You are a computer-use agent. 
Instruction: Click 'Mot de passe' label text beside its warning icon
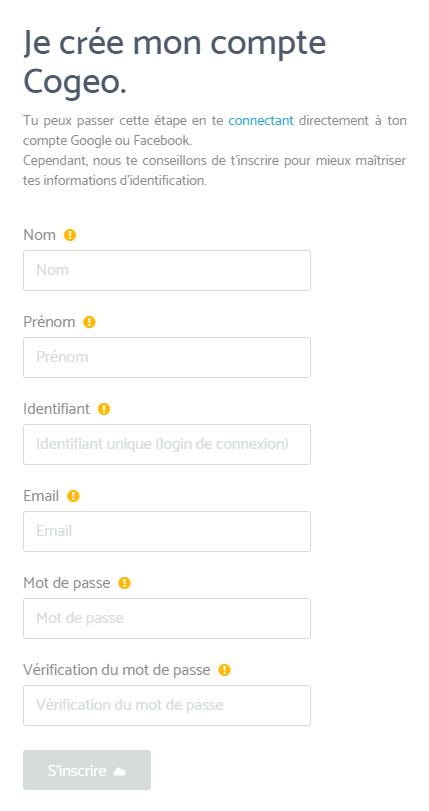click(67, 583)
